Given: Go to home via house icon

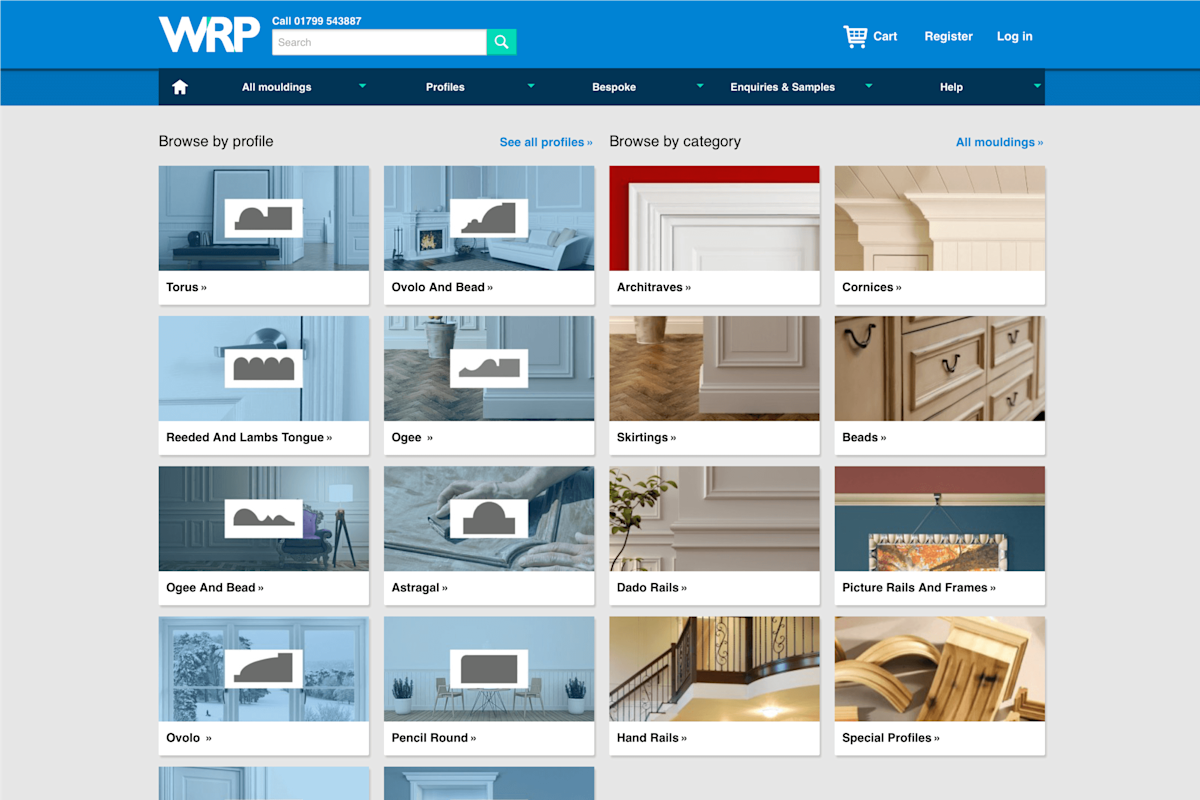Looking at the screenshot, I should pyautogui.click(x=180, y=87).
